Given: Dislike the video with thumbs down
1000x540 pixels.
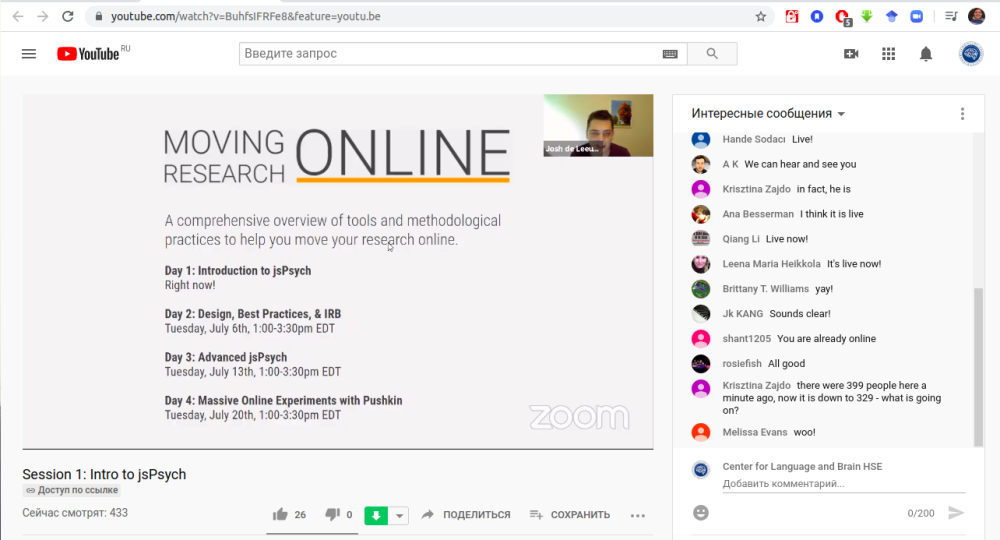Looking at the screenshot, I should (333, 514).
